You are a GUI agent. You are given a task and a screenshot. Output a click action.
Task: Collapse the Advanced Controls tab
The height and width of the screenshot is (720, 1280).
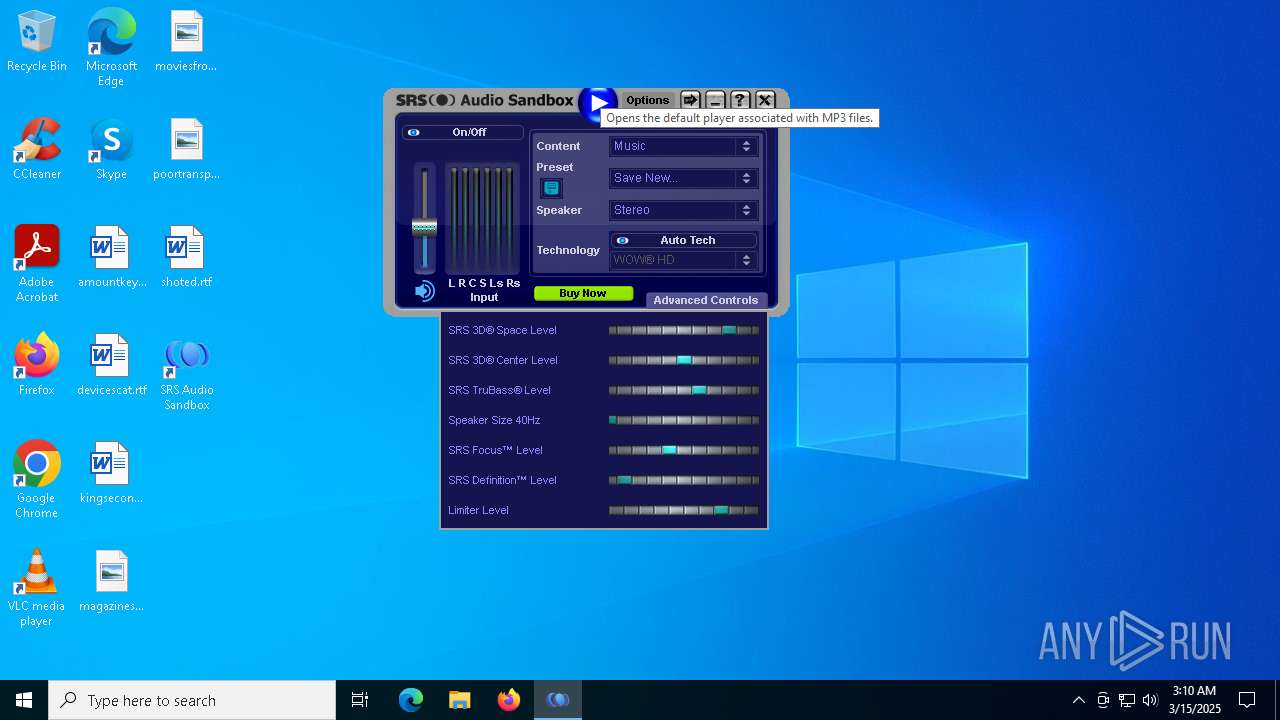pos(706,300)
